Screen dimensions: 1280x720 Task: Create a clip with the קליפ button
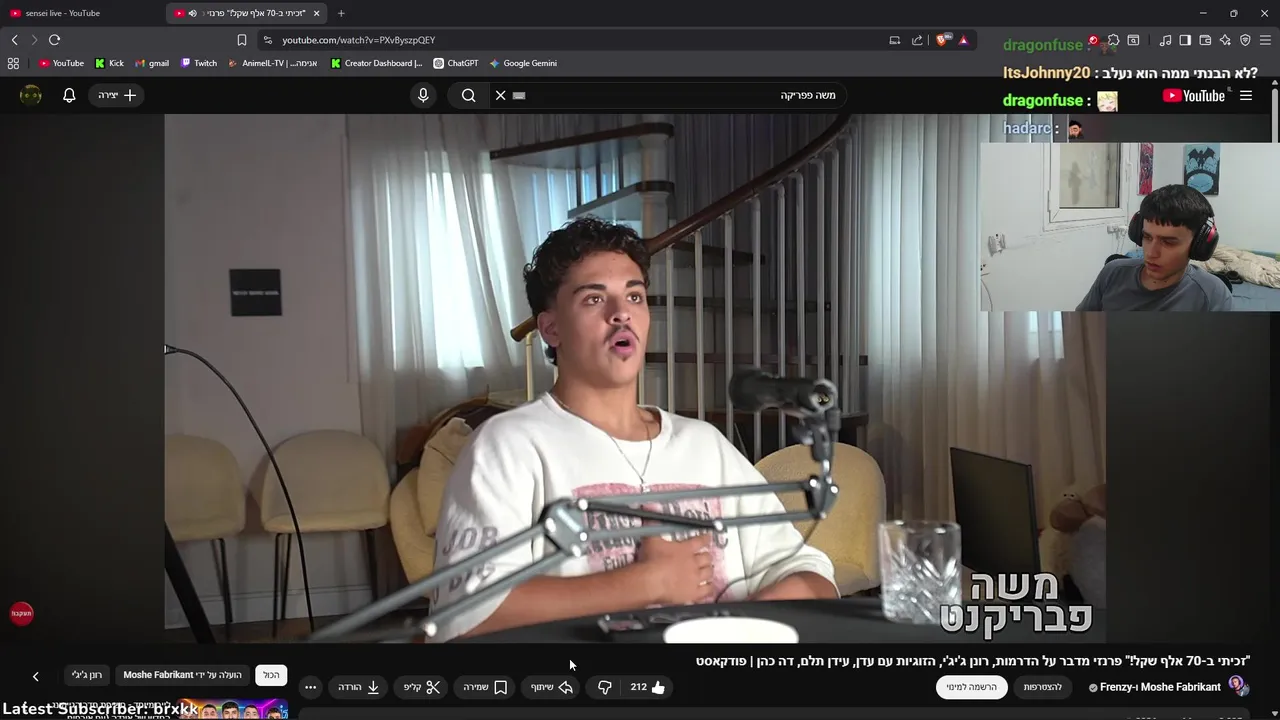[x=422, y=687]
